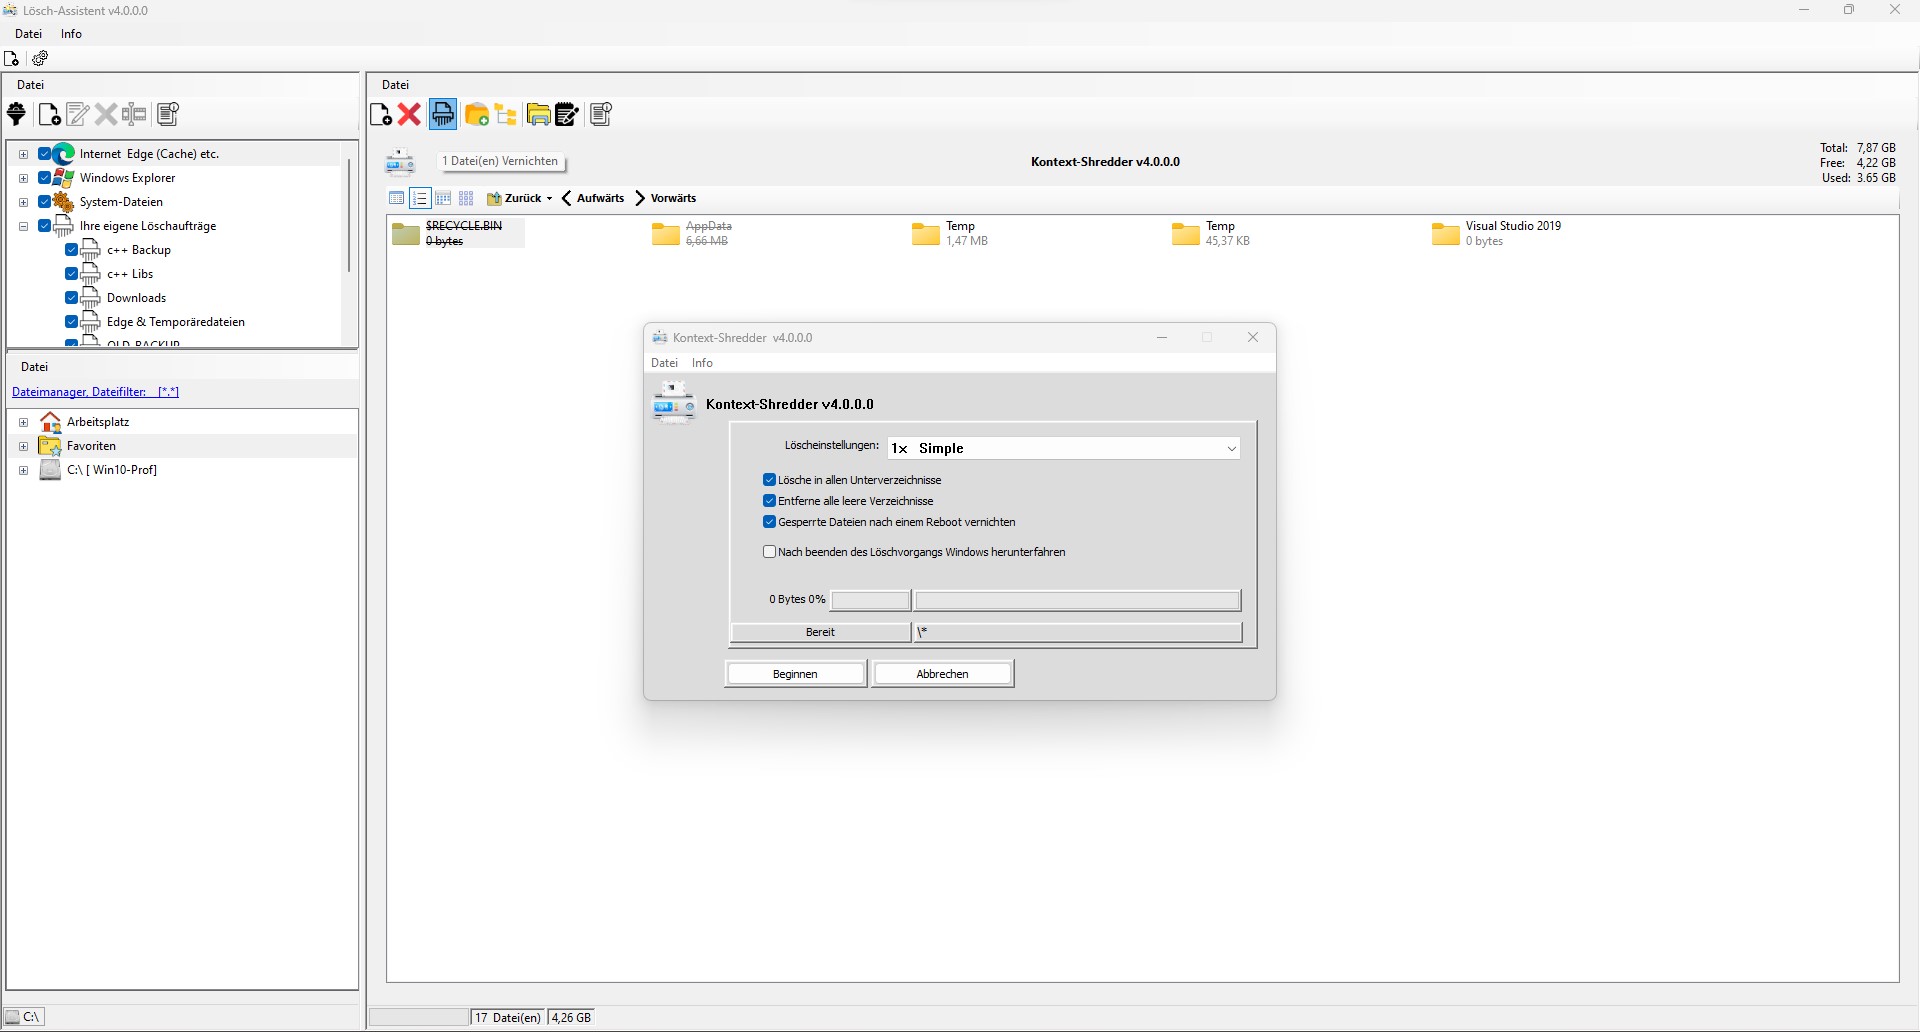Enable Windows herunterfahren after deletion checkbox
Image resolution: width=1920 pixels, height=1032 pixels.
coord(770,552)
